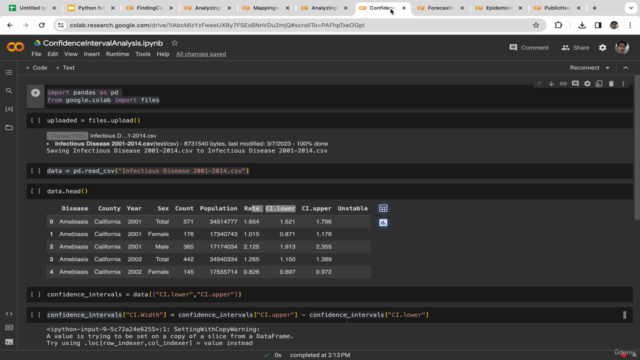Click the Choose Files button

(x=67, y=136)
